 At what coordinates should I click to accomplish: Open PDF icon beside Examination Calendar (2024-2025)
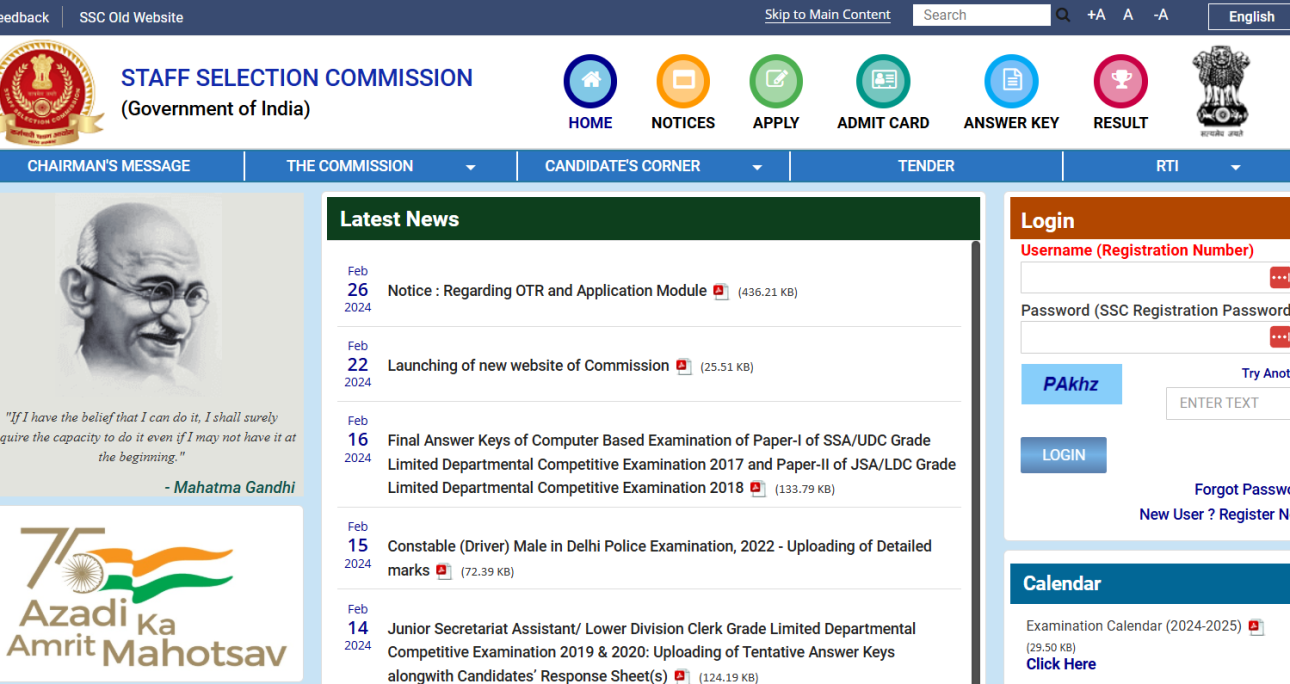[1256, 627]
